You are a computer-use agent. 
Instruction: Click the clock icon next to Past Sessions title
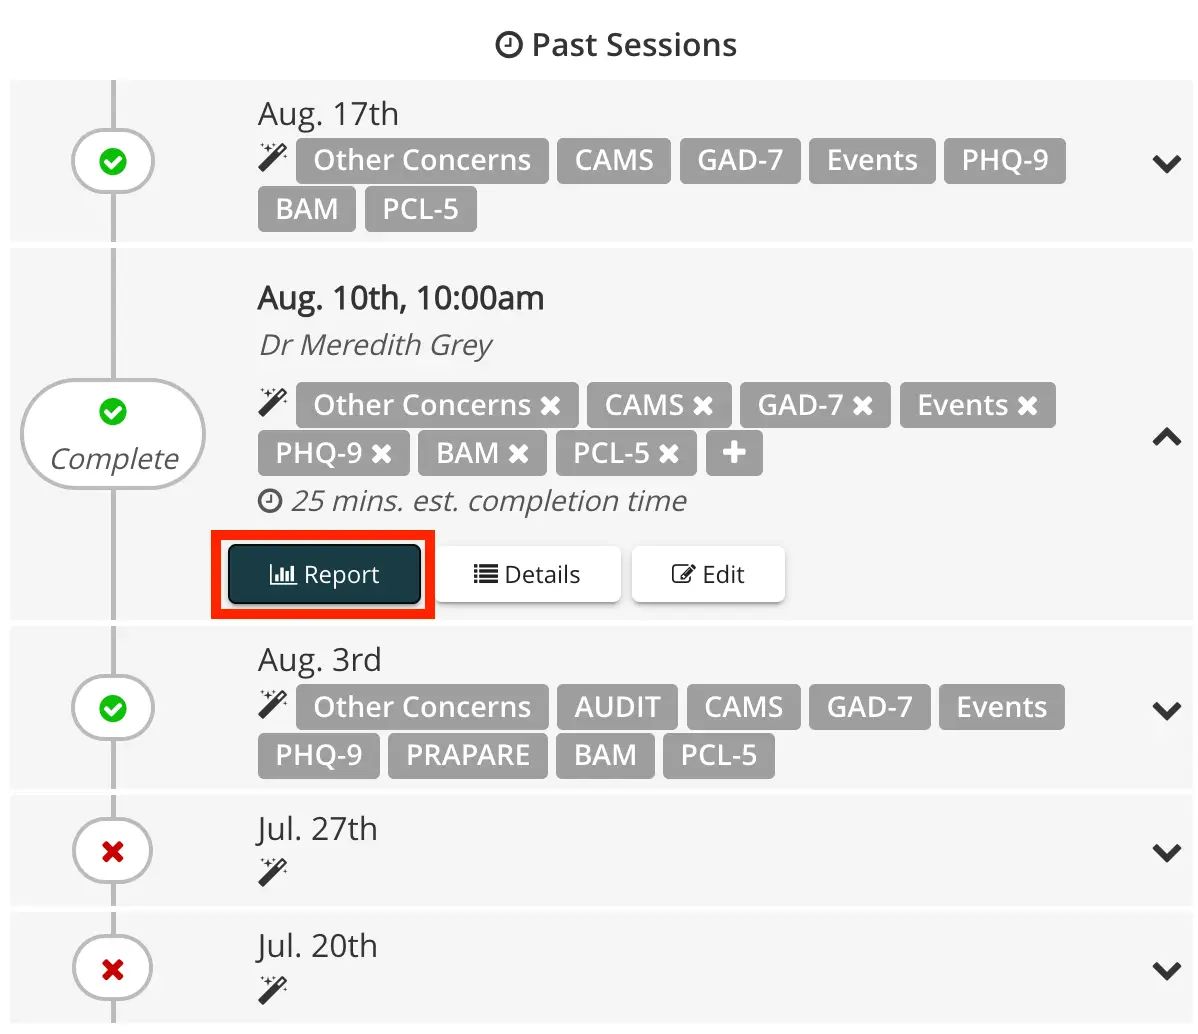(508, 44)
